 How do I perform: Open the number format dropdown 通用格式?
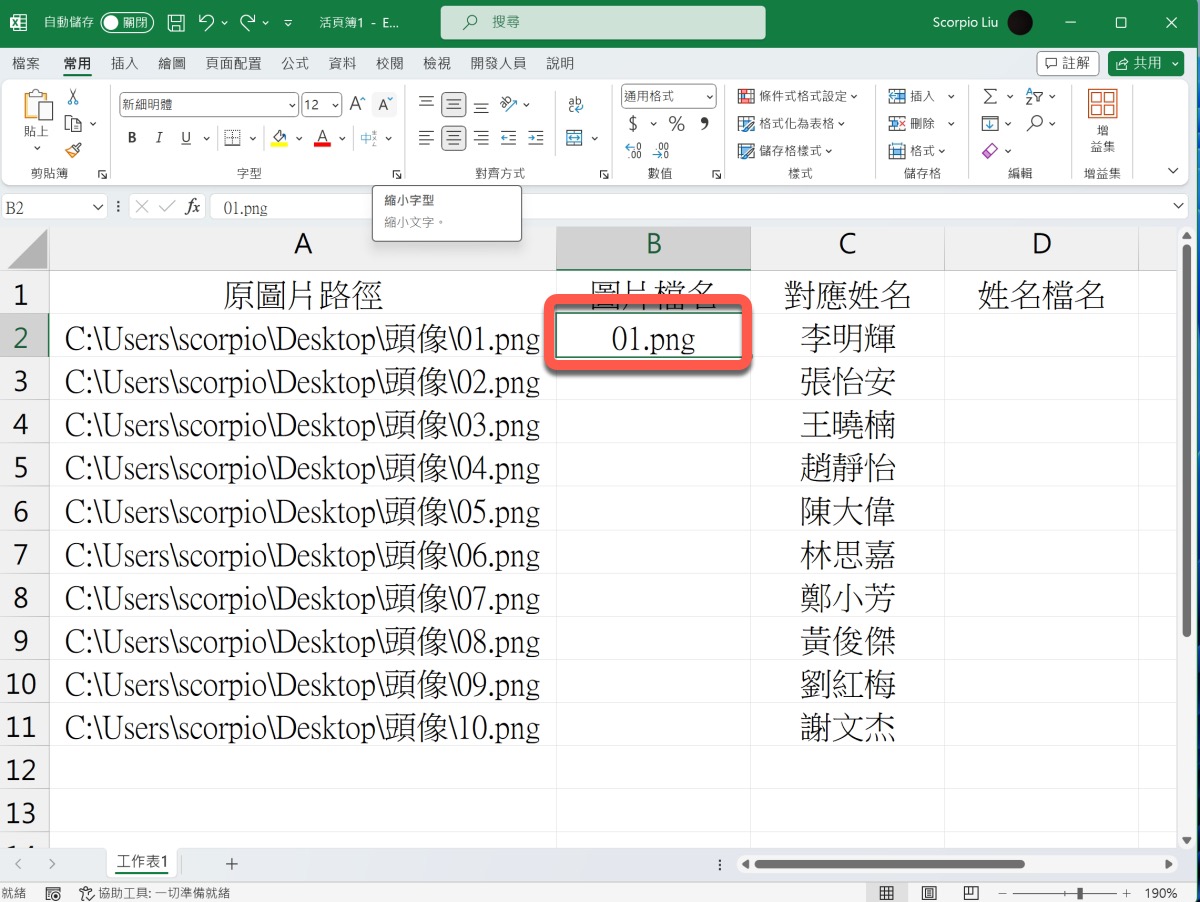710,97
